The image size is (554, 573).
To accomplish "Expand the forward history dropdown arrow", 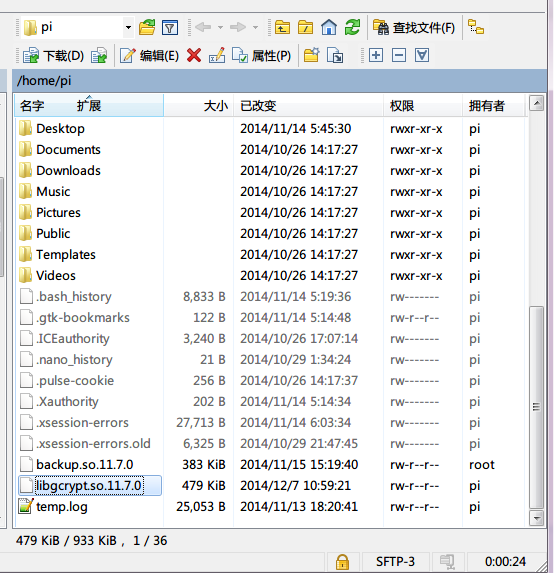I will pyautogui.click(x=255, y=27).
